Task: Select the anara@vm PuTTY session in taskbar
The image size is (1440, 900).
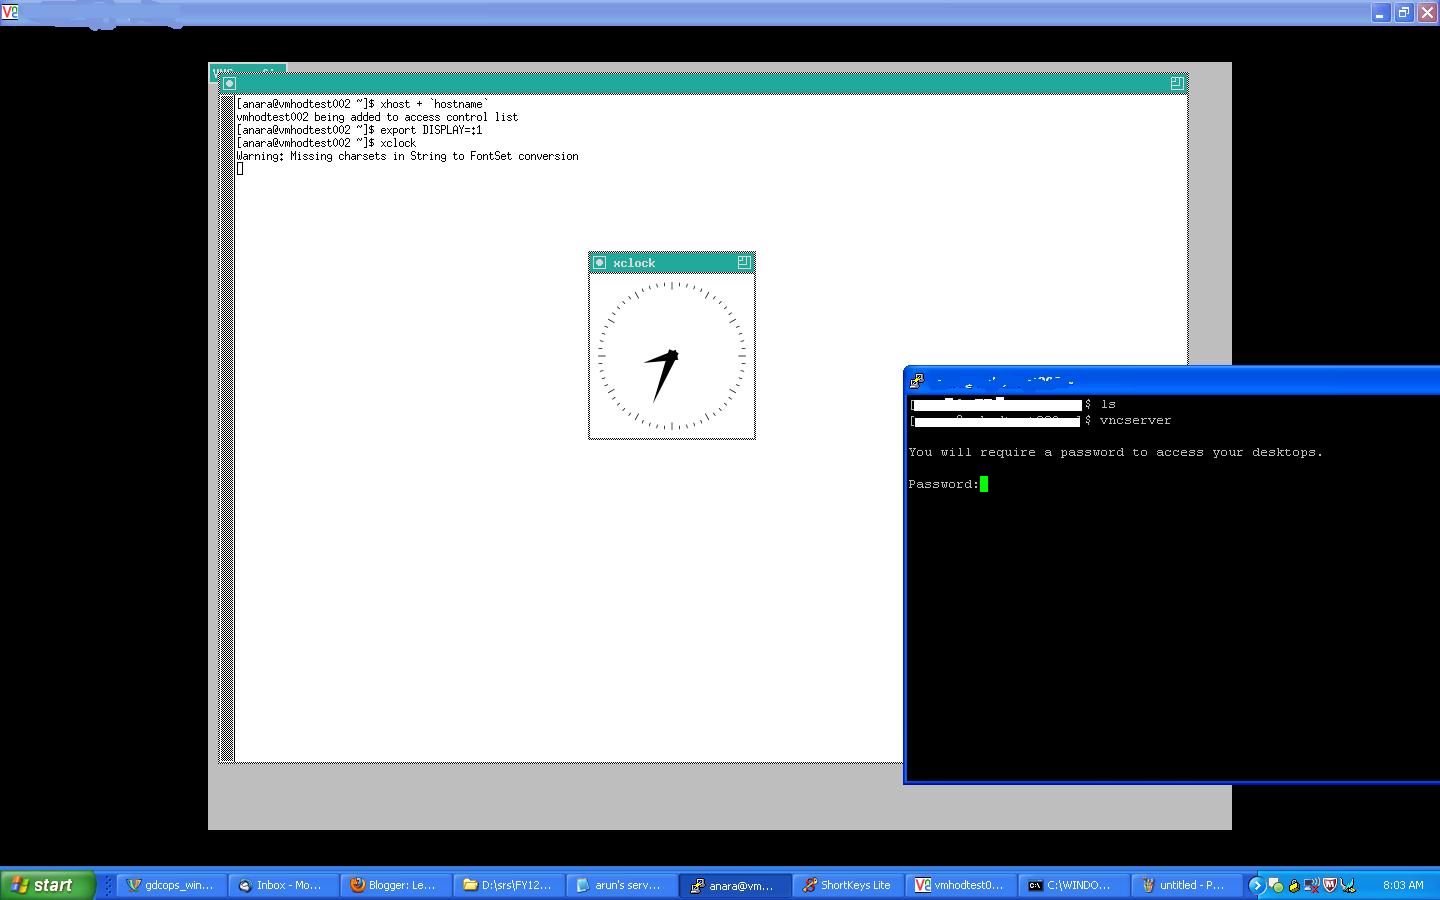Action: (734, 885)
